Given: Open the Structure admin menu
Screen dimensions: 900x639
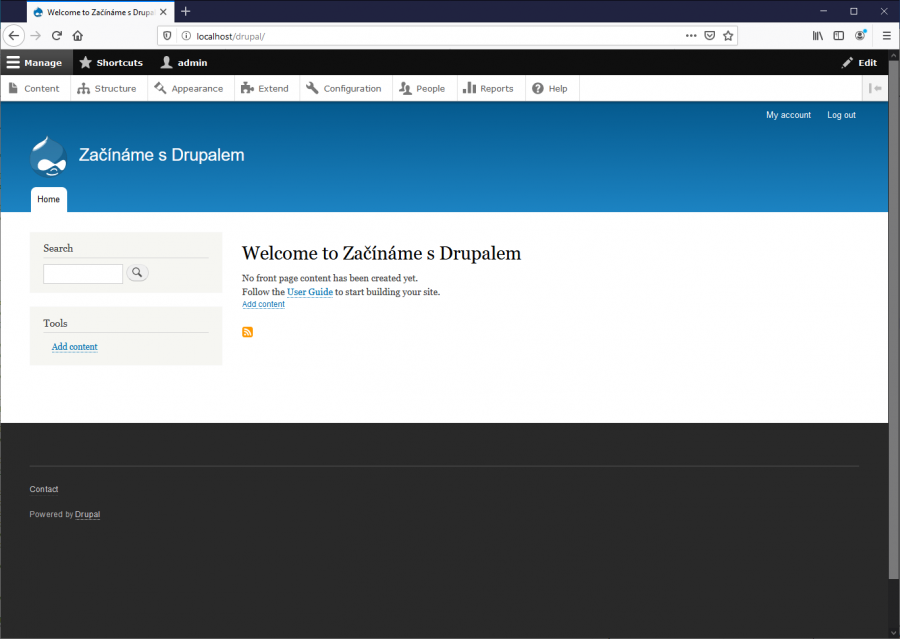Looking at the screenshot, I should pos(107,88).
